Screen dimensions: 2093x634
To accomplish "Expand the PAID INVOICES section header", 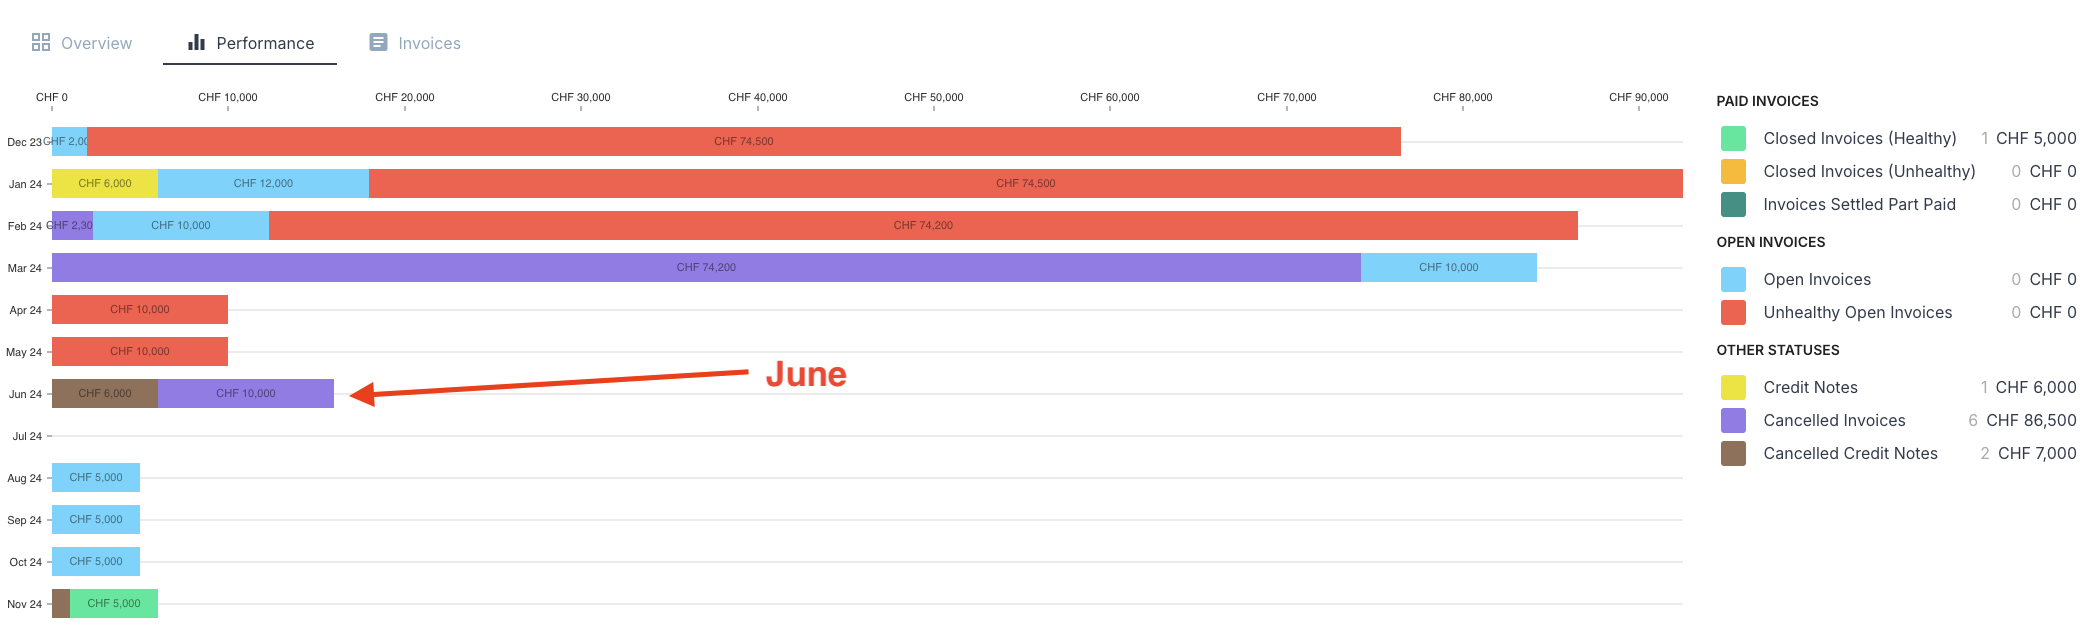I will pyautogui.click(x=1768, y=101).
